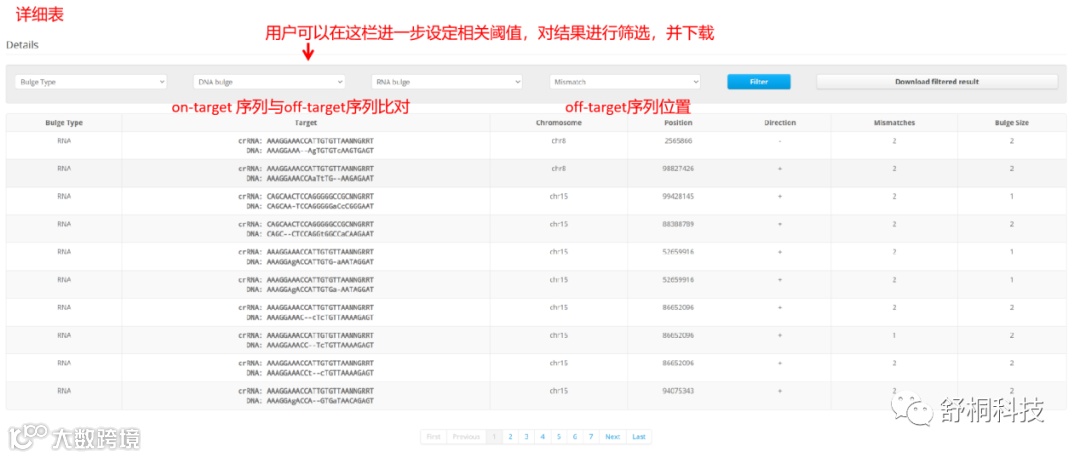Select position value 98827426
1080x458 pixels.
click(x=678, y=168)
